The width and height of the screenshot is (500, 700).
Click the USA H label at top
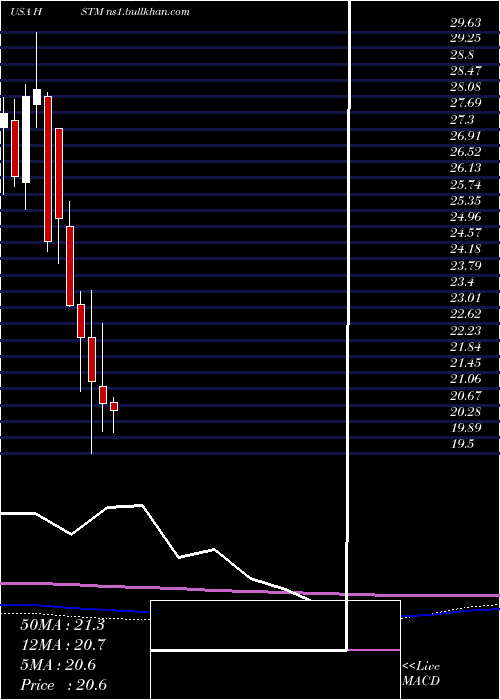pos(26,12)
